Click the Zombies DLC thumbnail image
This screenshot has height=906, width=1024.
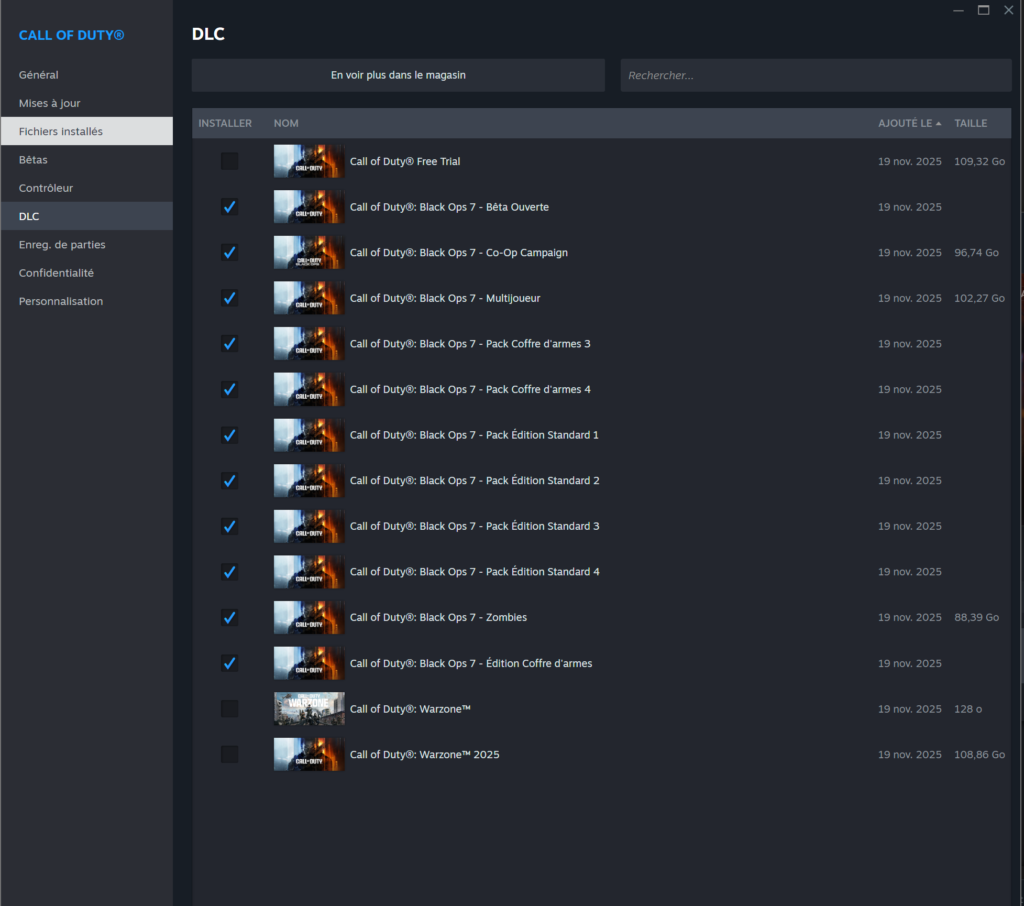(x=309, y=617)
